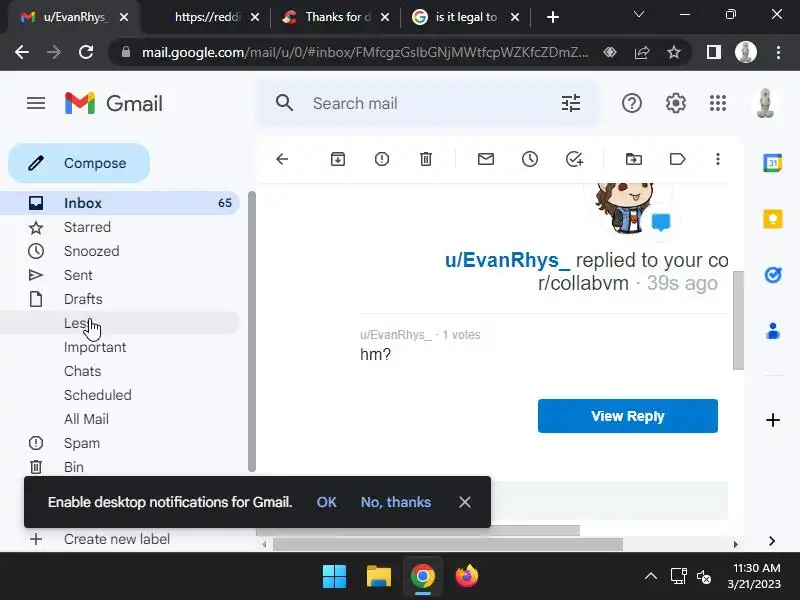Viewport: 800px width, 600px height.
Task: Click OK to enable desktop notifications
Action: click(x=327, y=503)
